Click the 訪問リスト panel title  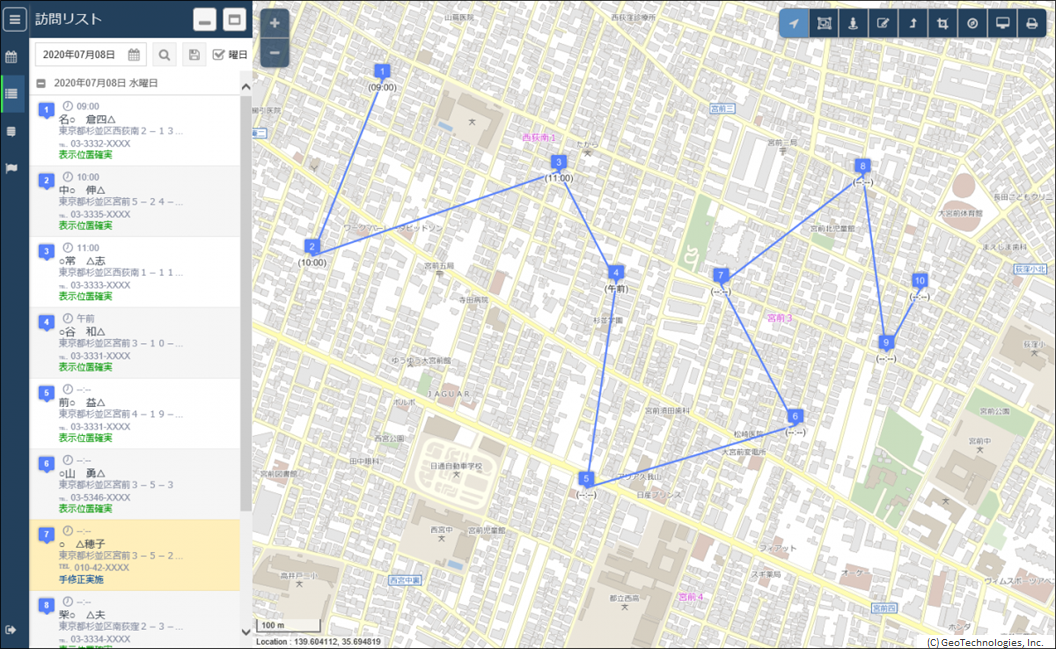tap(68, 19)
